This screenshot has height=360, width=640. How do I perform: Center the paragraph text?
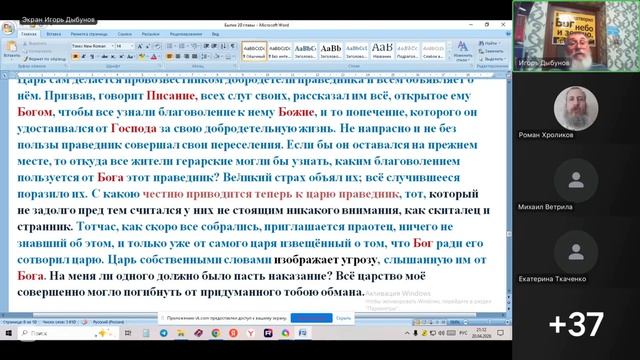tap(178, 56)
